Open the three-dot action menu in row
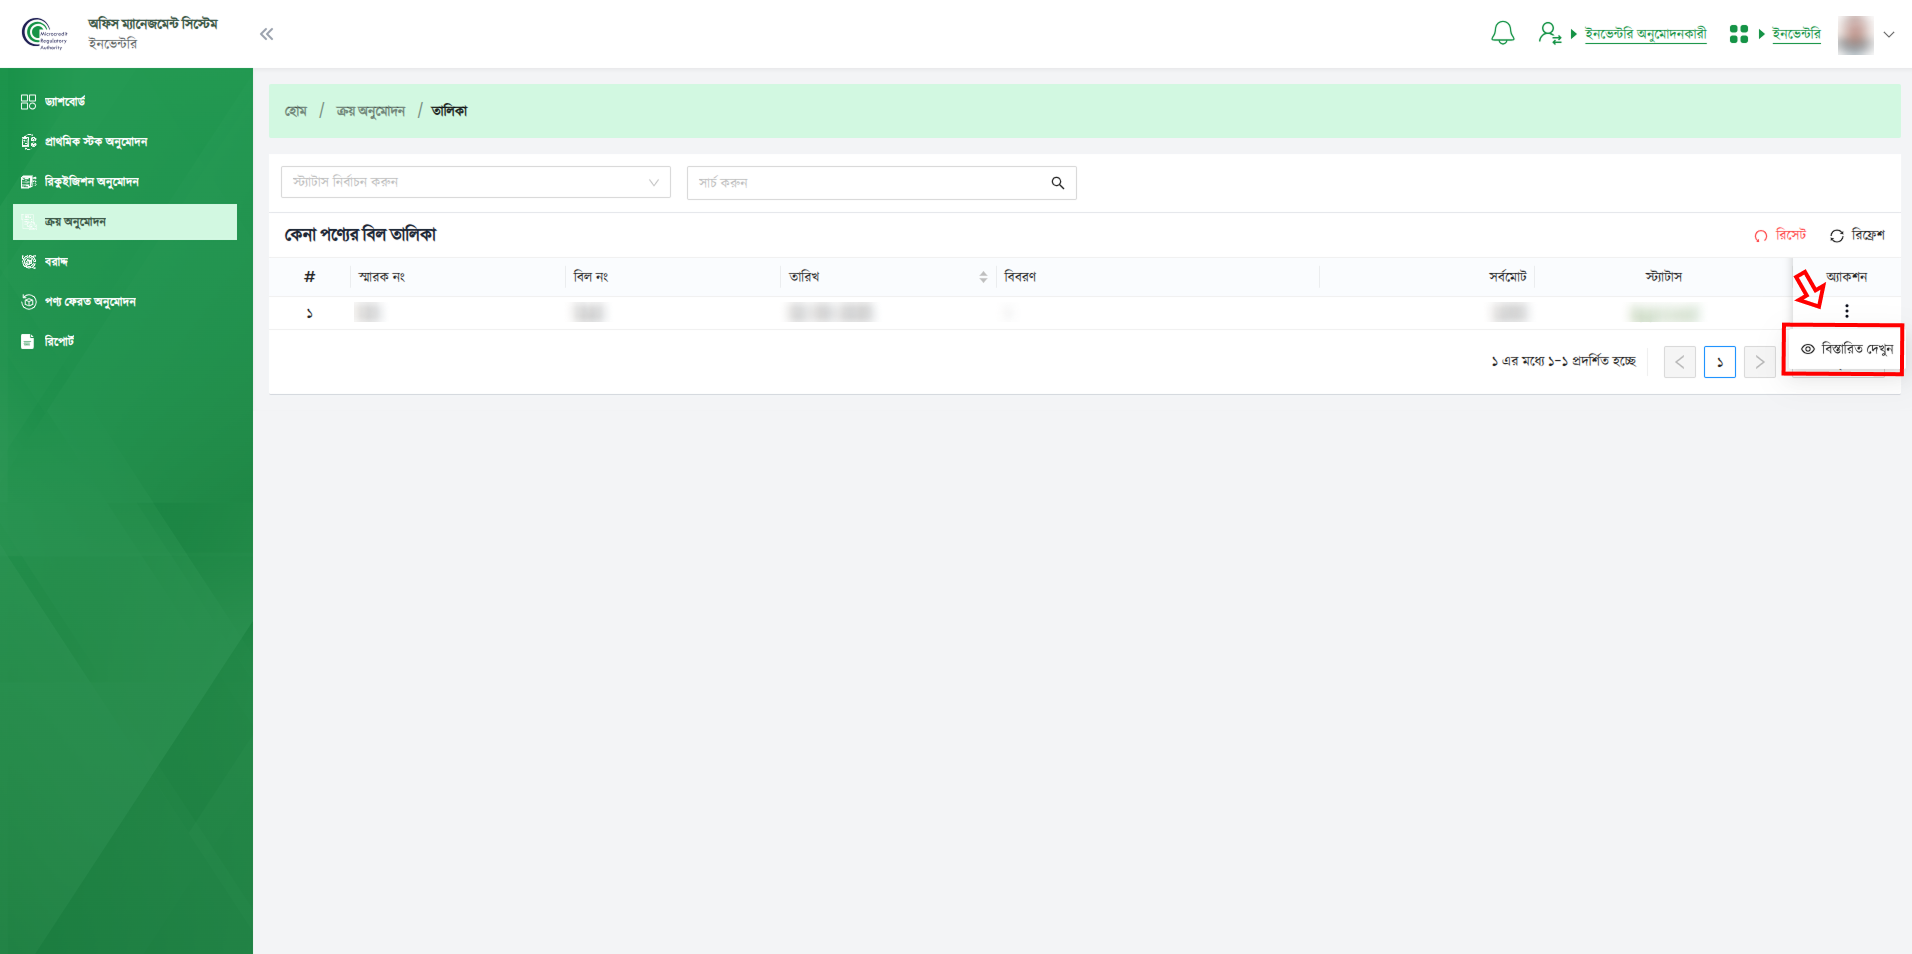This screenshot has width=1912, height=954. click(x=1846, y=311)
